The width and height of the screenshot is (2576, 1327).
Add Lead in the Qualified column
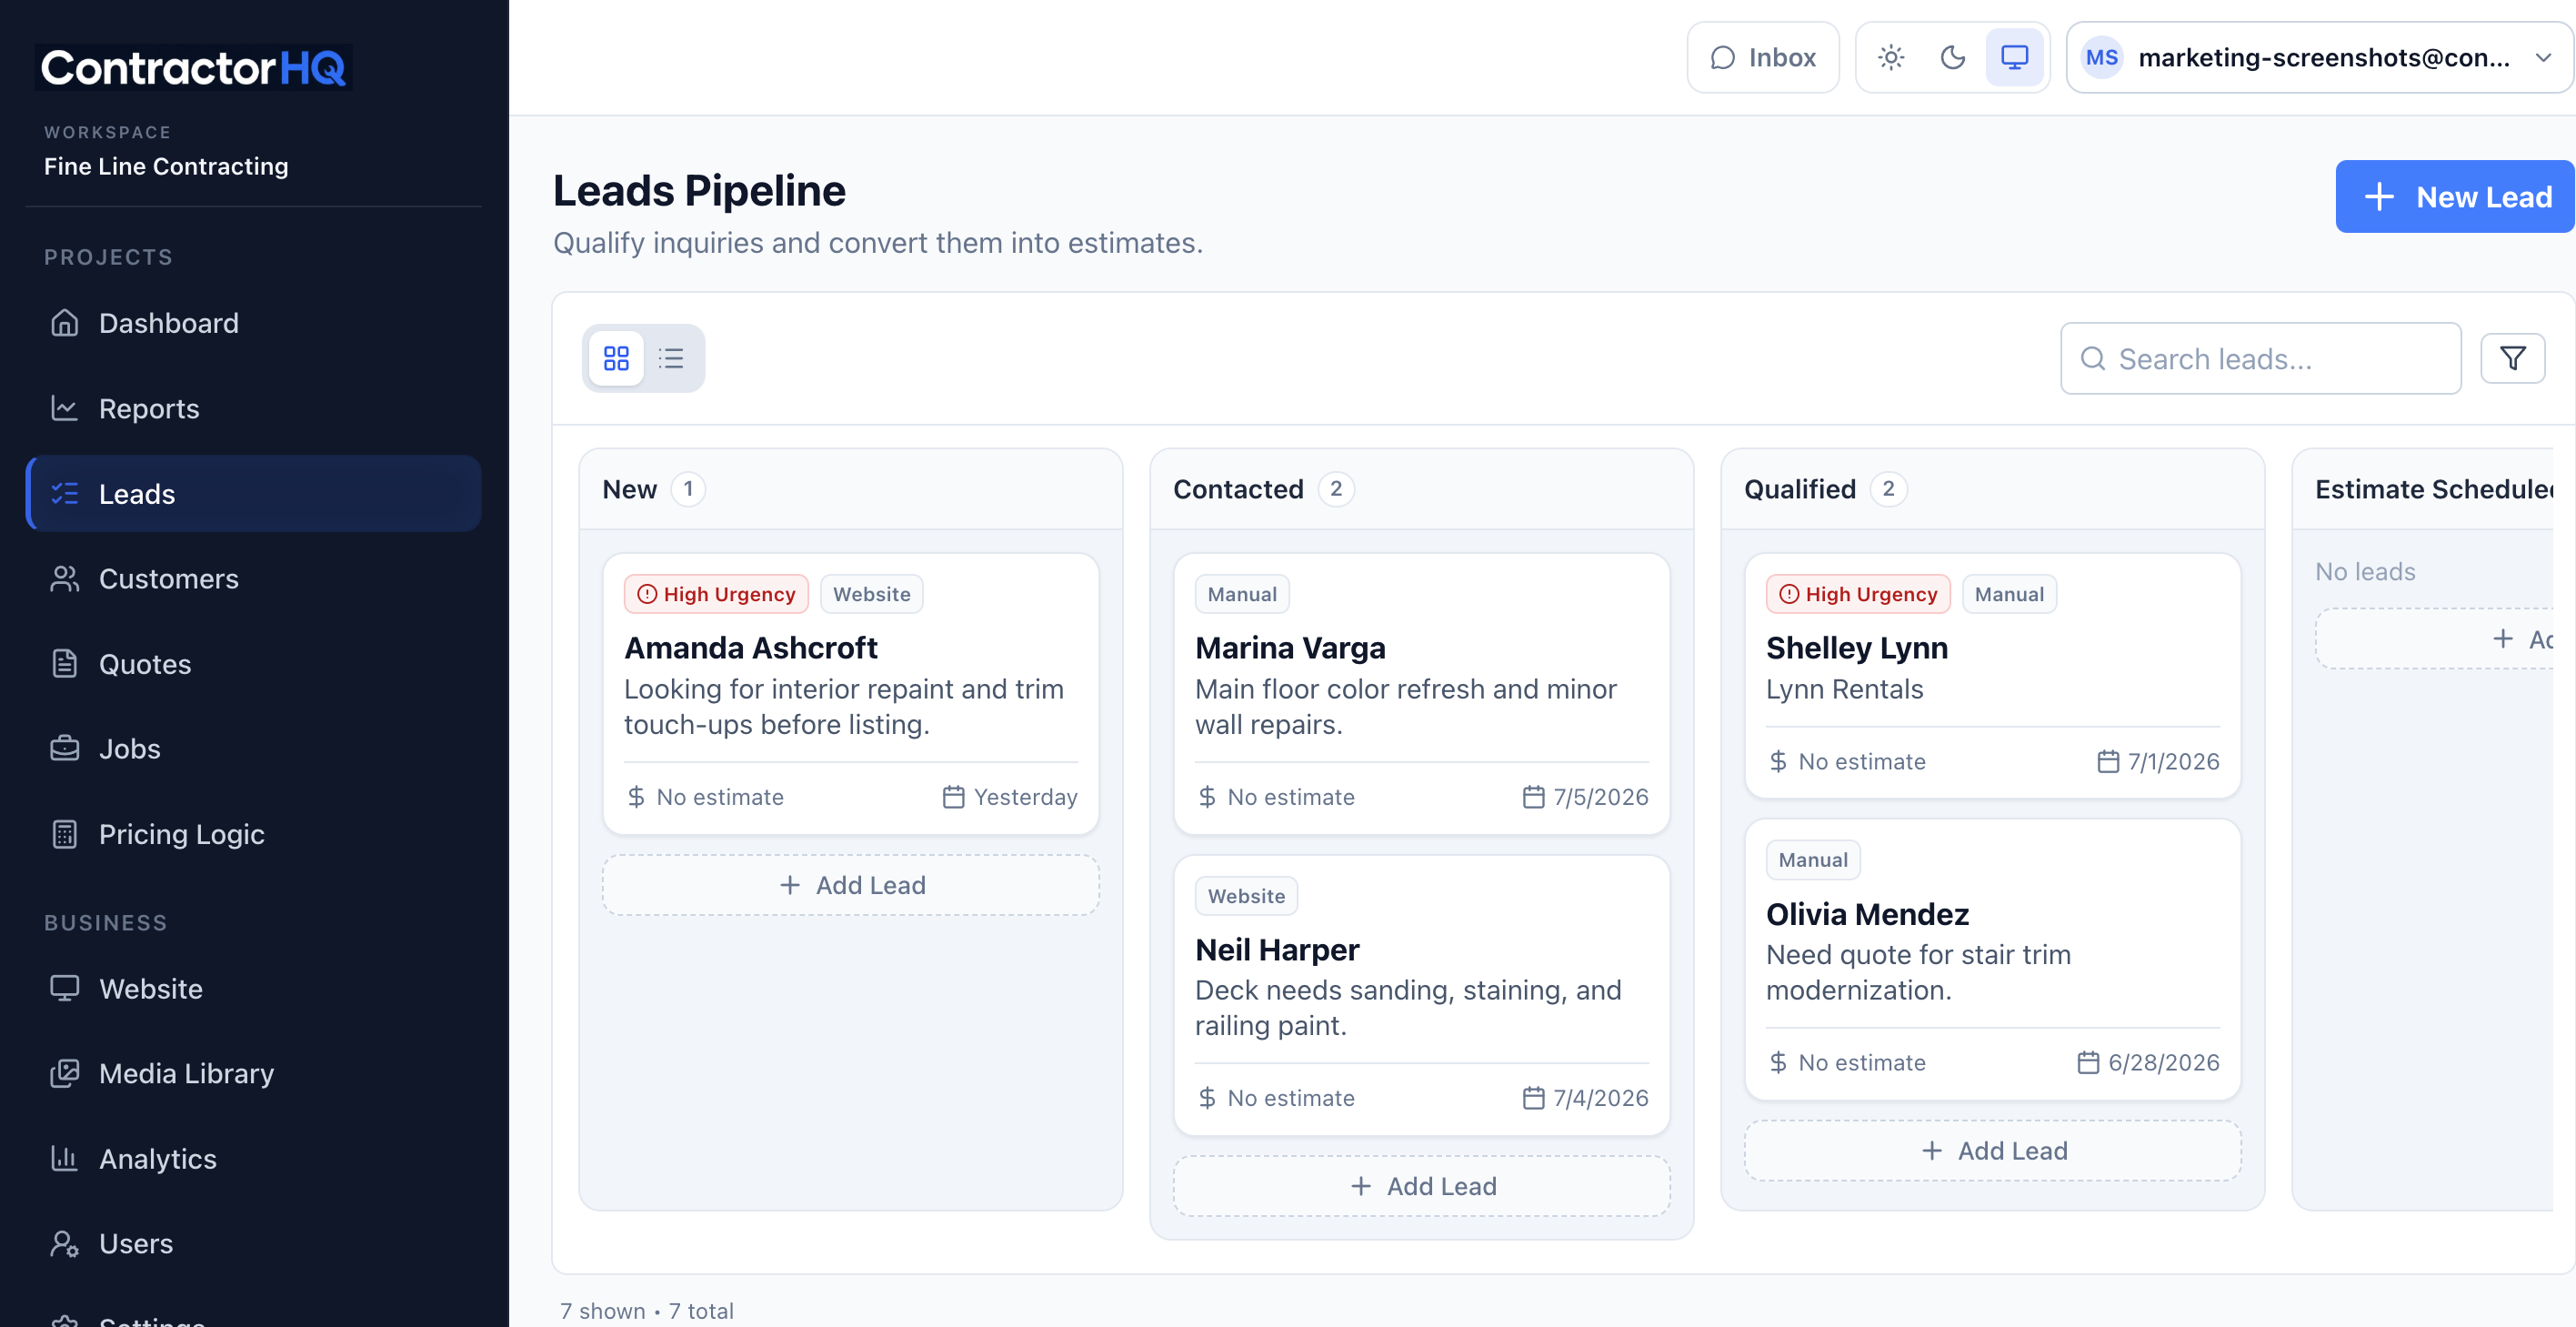1993,1151
